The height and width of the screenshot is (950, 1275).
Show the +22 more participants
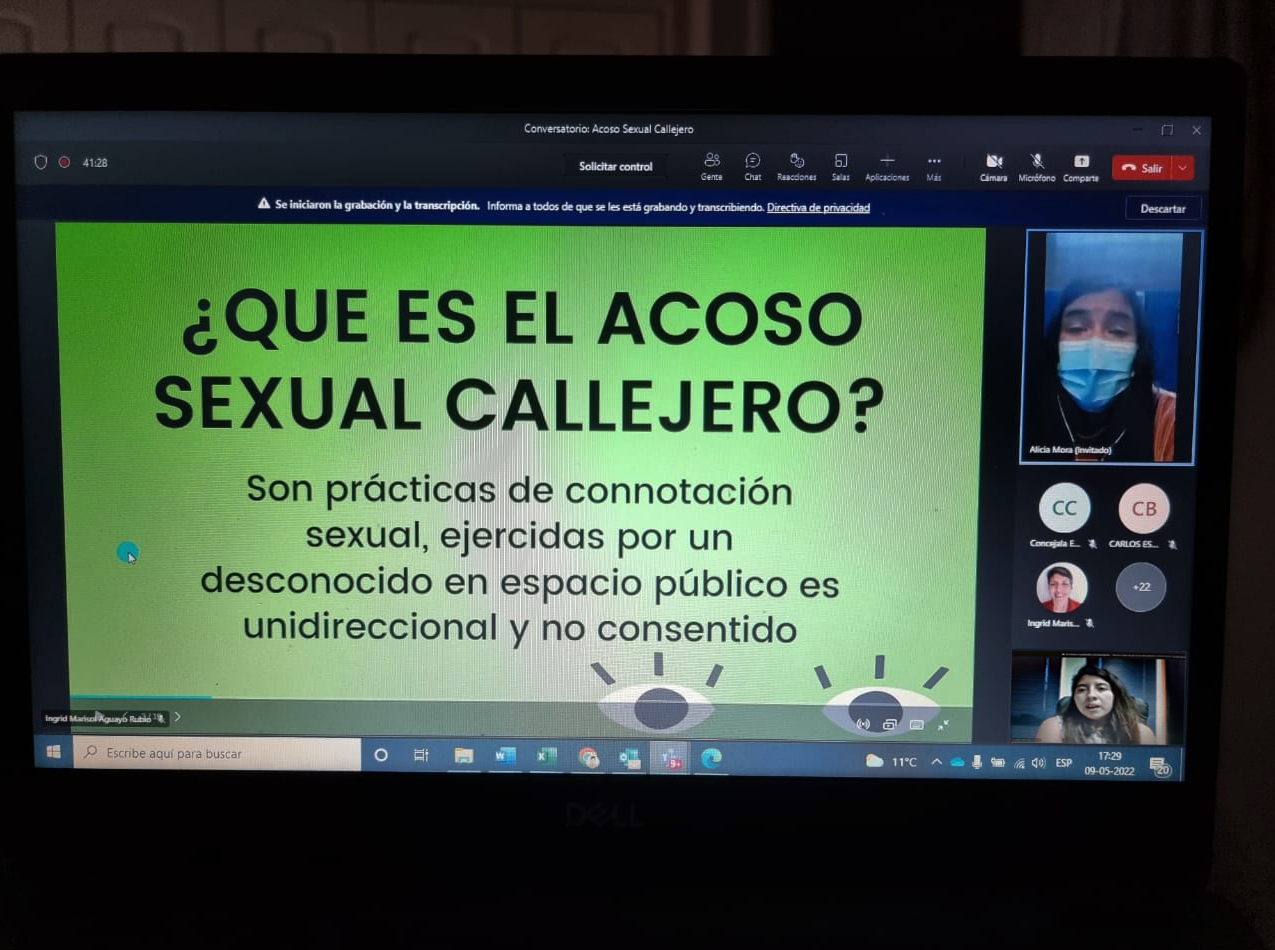pos(1140,587)
